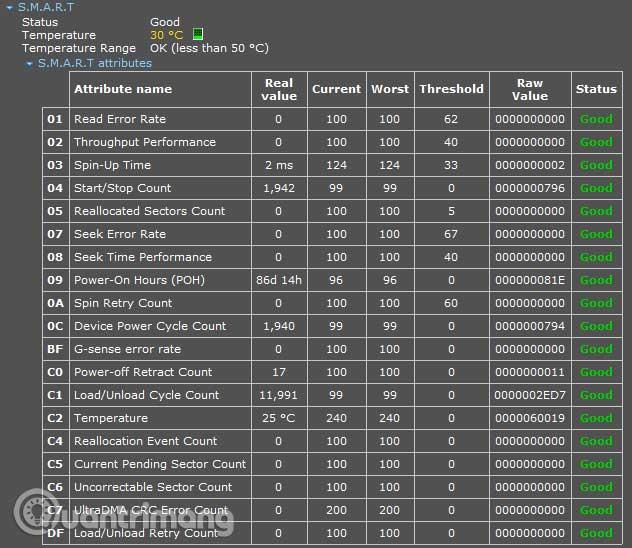This screenshot has height=548, width=632.
Task: Select the Power-off Retract Count attribute
Action: click(143, 372)
